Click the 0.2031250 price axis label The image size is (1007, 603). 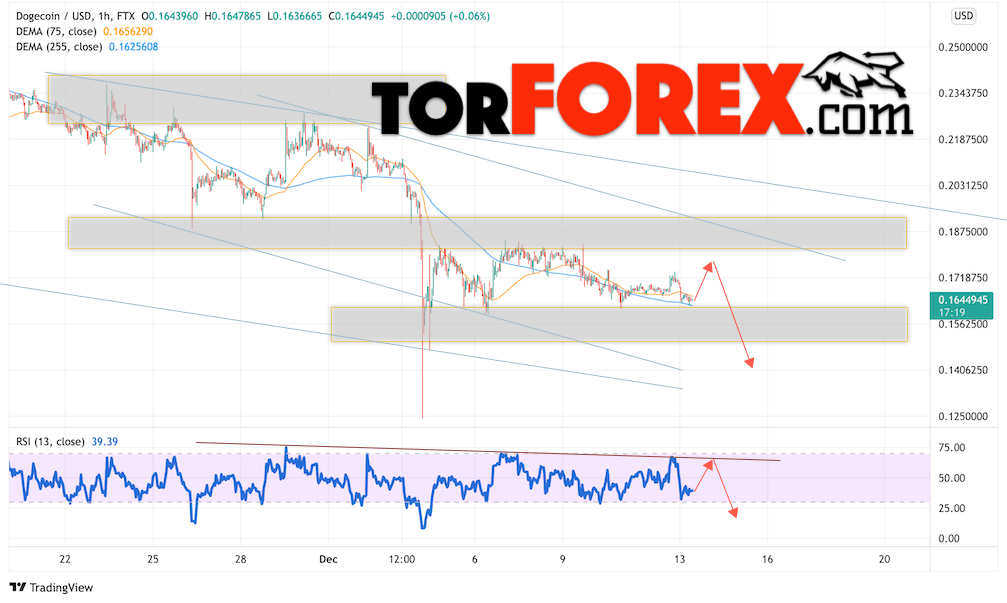(963, 186)
